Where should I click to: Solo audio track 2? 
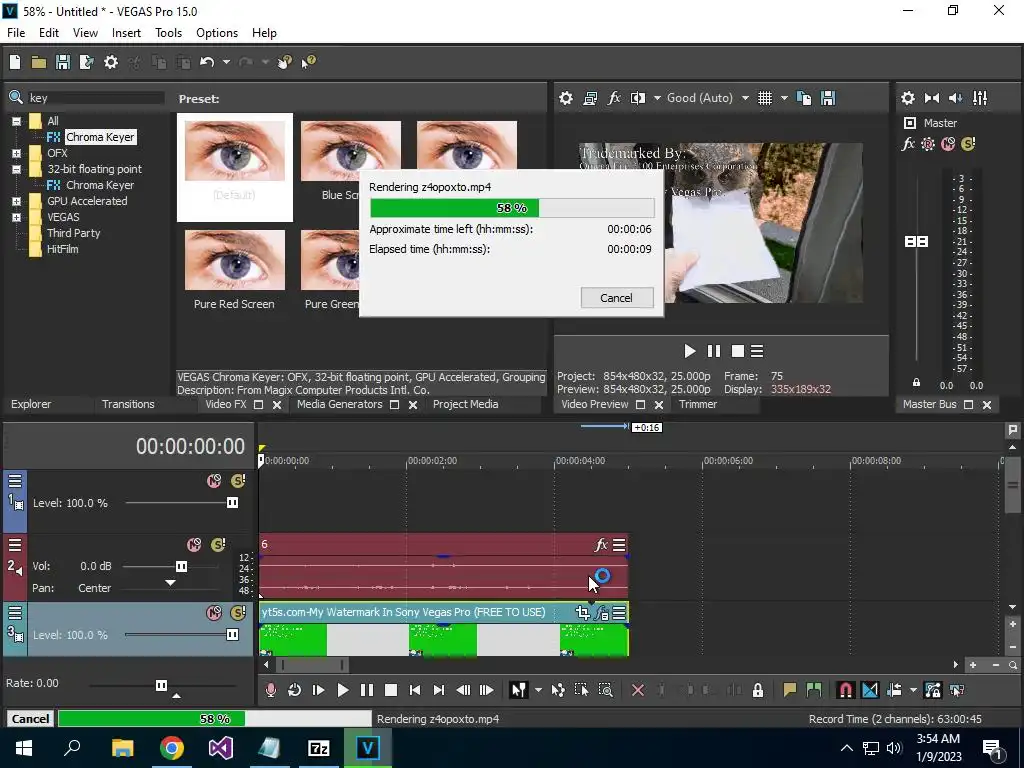coord(218,545)
